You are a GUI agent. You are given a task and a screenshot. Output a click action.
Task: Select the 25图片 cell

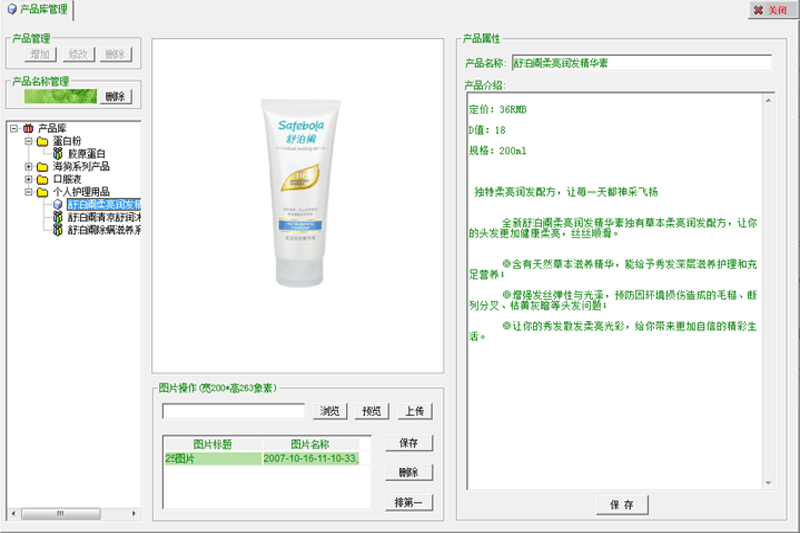click(213, 459)
